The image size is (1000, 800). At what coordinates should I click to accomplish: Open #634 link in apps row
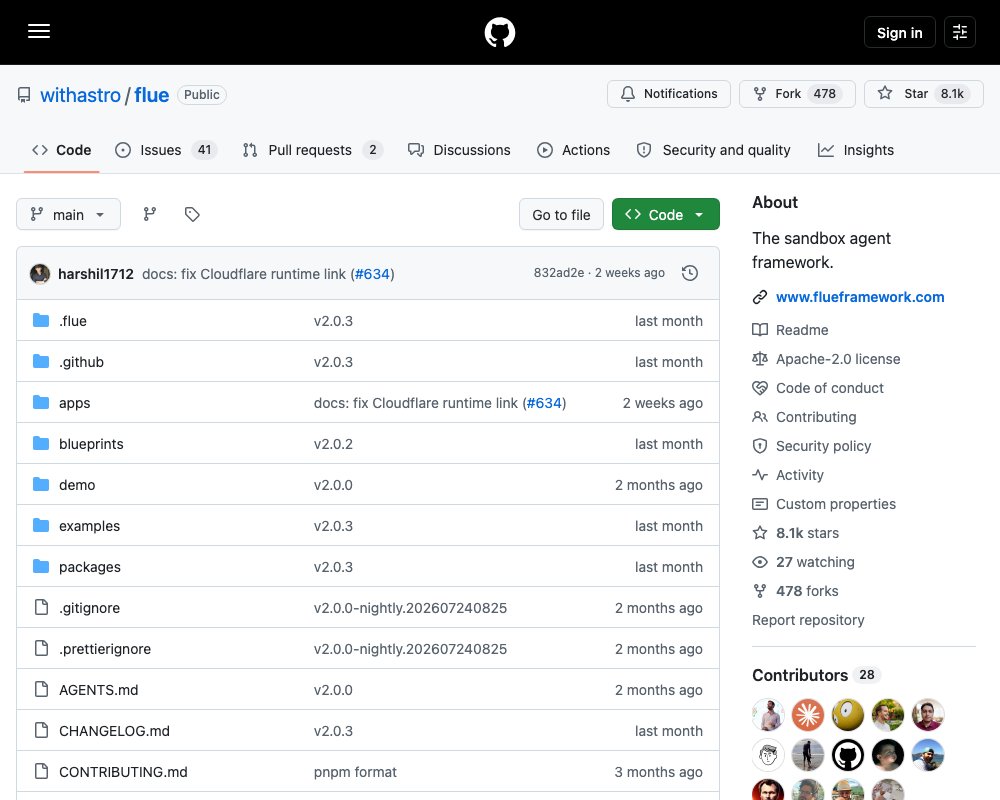pyautogui.click(x=544, y=403)
